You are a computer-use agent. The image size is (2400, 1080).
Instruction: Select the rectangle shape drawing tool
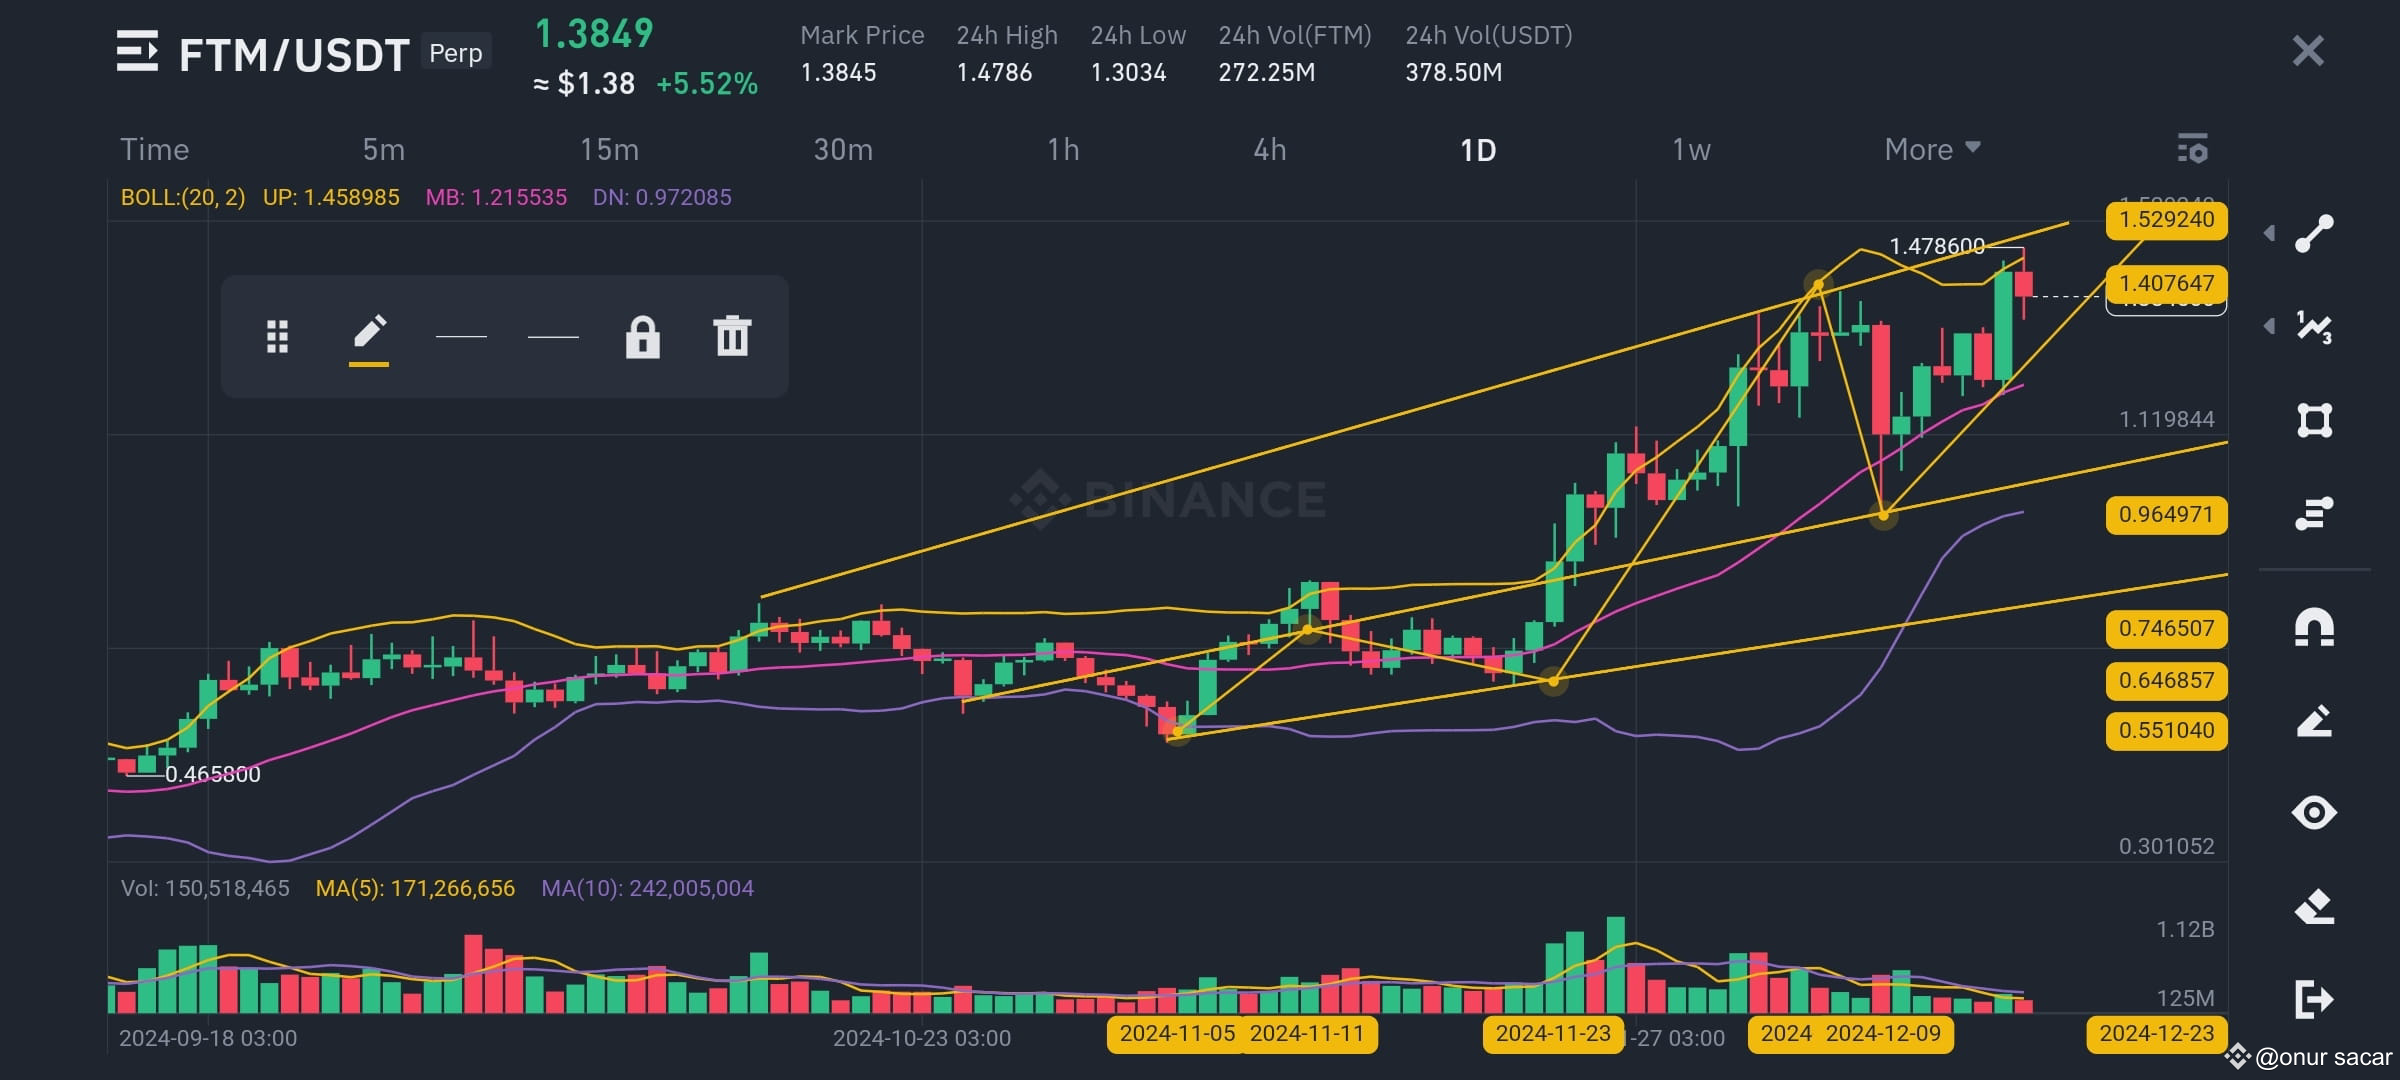click(2314, 420)
